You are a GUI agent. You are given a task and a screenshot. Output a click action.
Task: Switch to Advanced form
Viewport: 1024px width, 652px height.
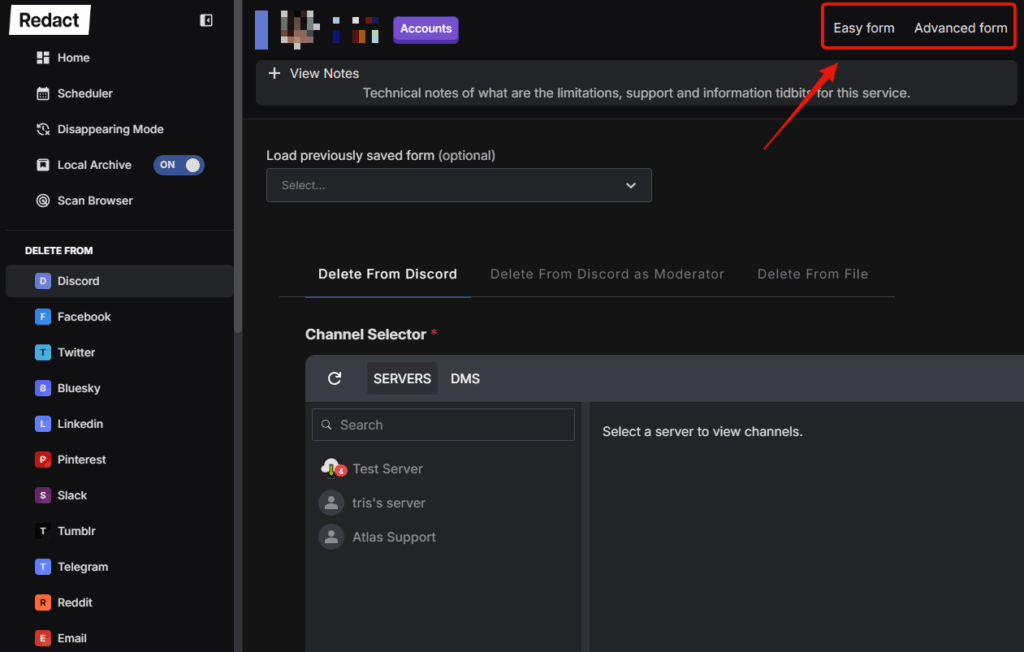coord(960,28)
